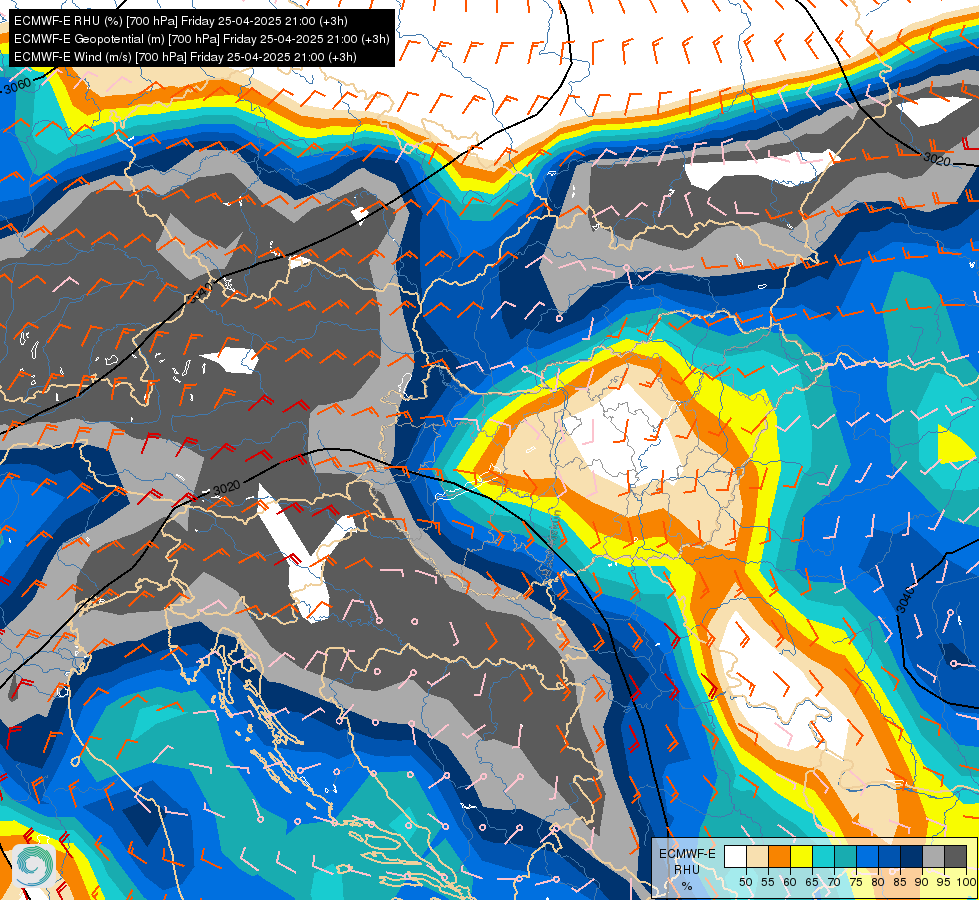Click the 3020 contour label over the Alps
This screenshot has height=900, width=979.
tap(226, 487)
